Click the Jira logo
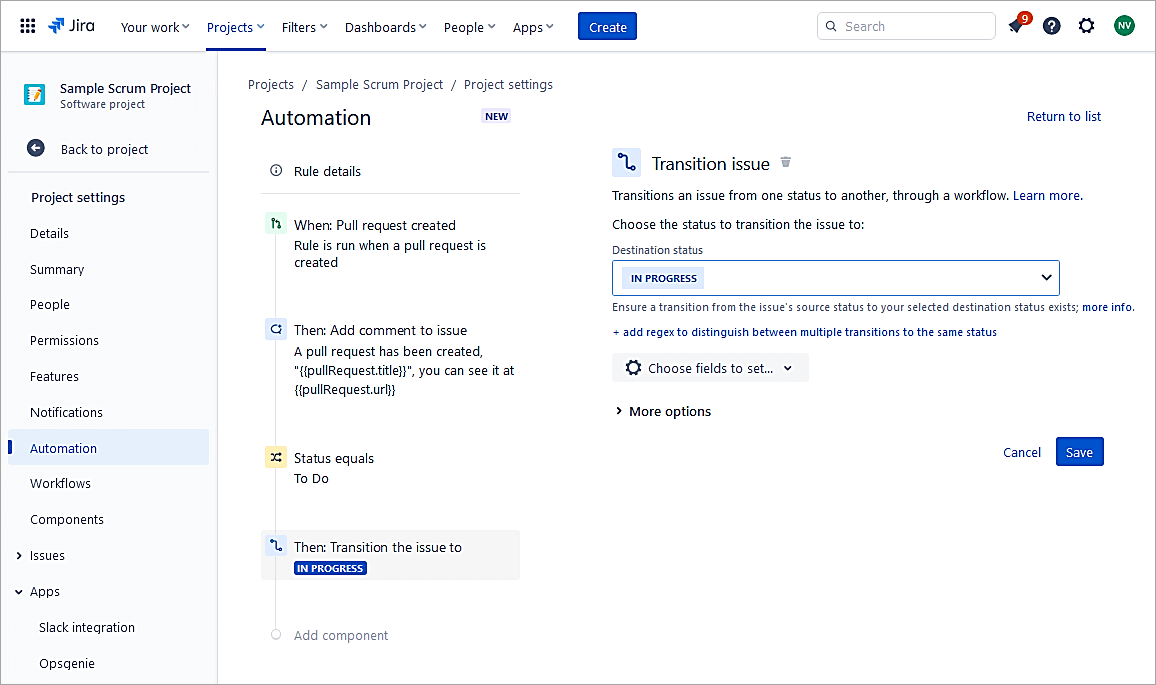 coord(72,27)
